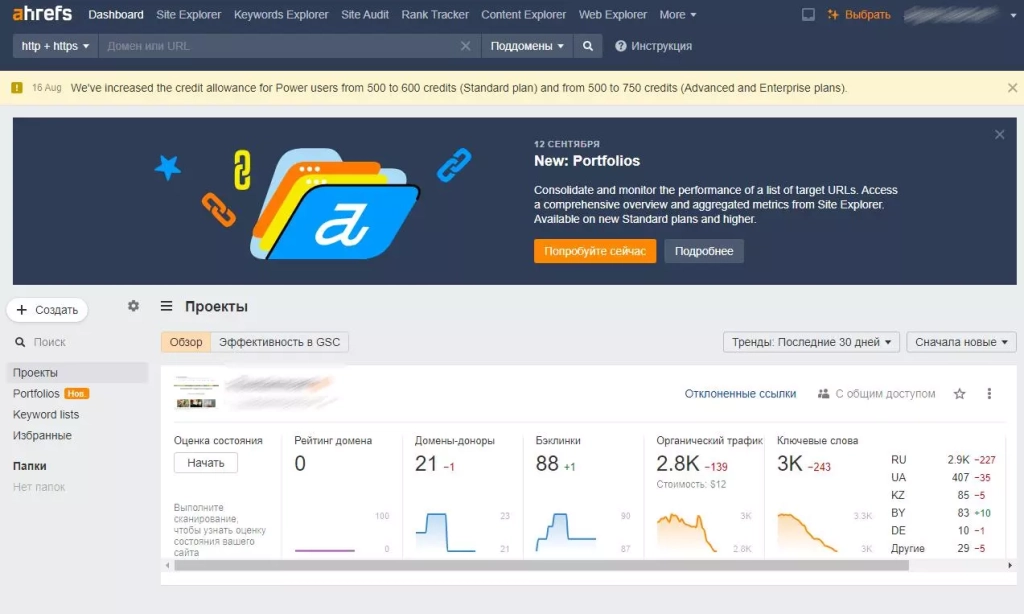Open project three-dot options menu
The image size is (1024, 614).
(989, 394)
